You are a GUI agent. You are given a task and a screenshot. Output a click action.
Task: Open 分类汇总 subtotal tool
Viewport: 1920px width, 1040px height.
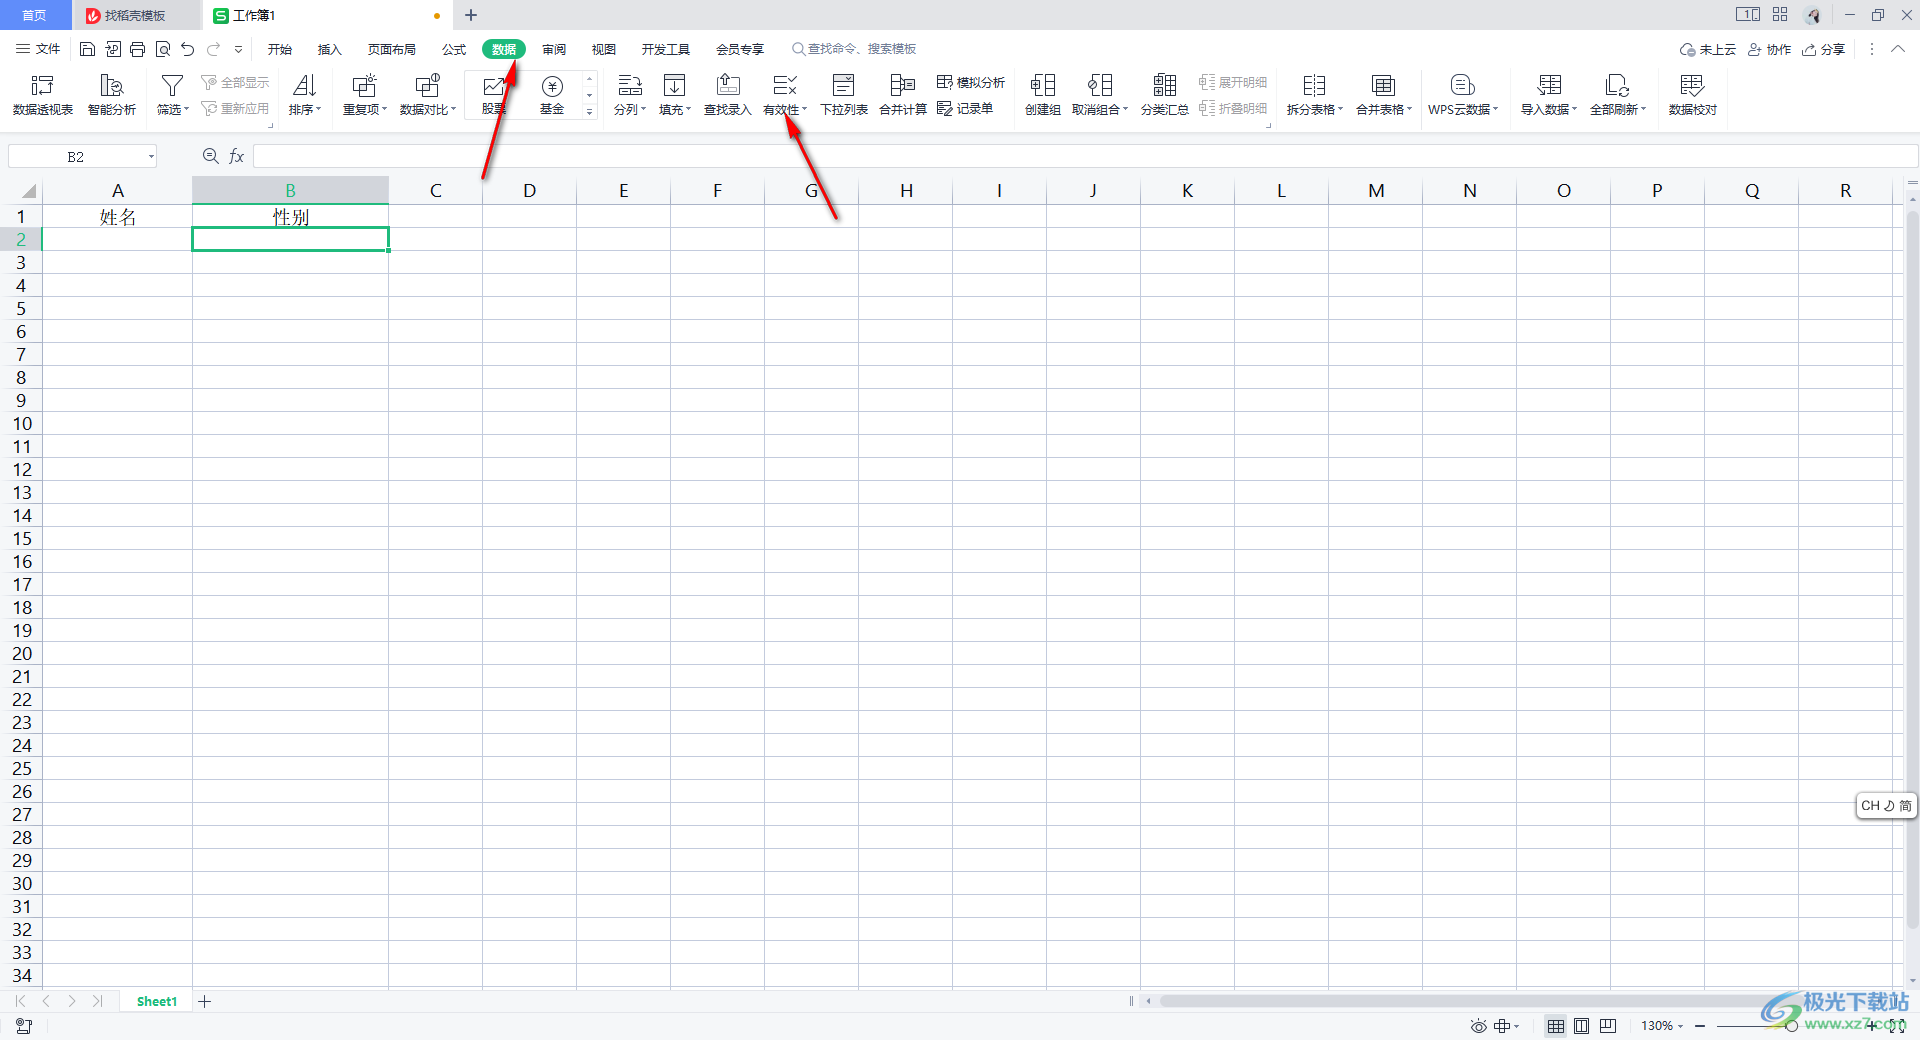click(1164, 95)
